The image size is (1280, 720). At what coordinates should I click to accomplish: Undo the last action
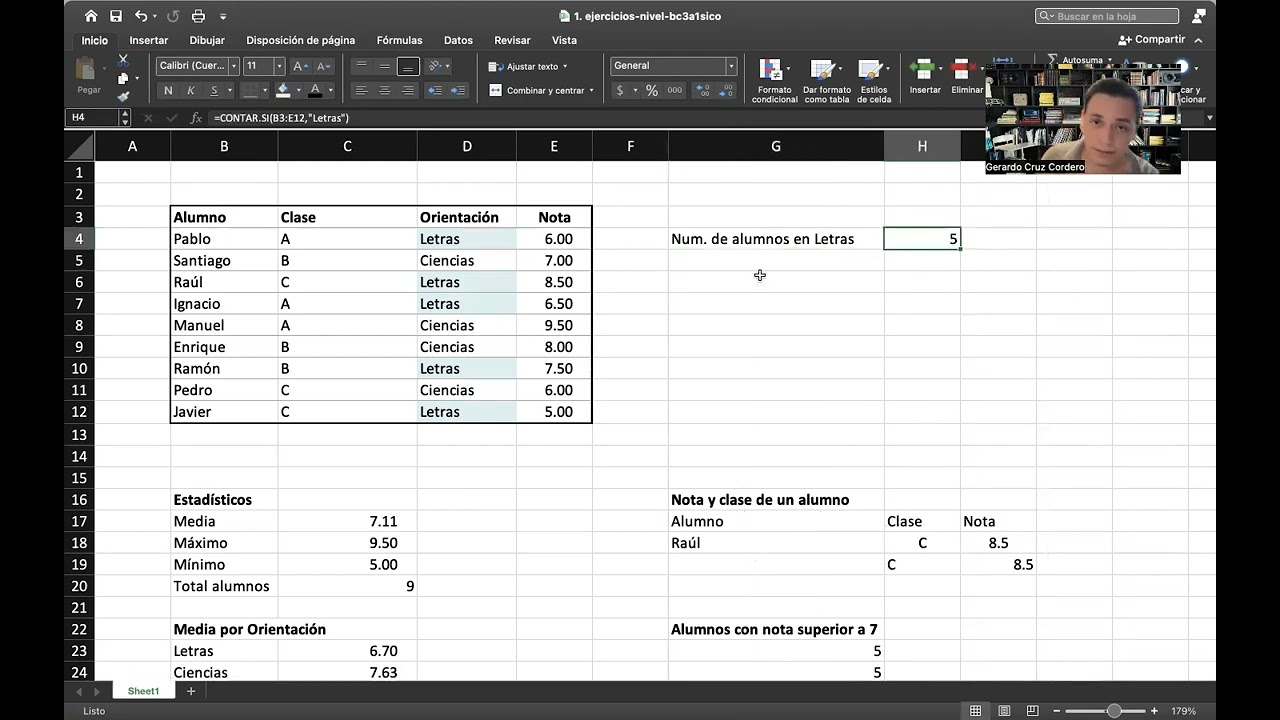pyautogui.click(x=141, y=16)
